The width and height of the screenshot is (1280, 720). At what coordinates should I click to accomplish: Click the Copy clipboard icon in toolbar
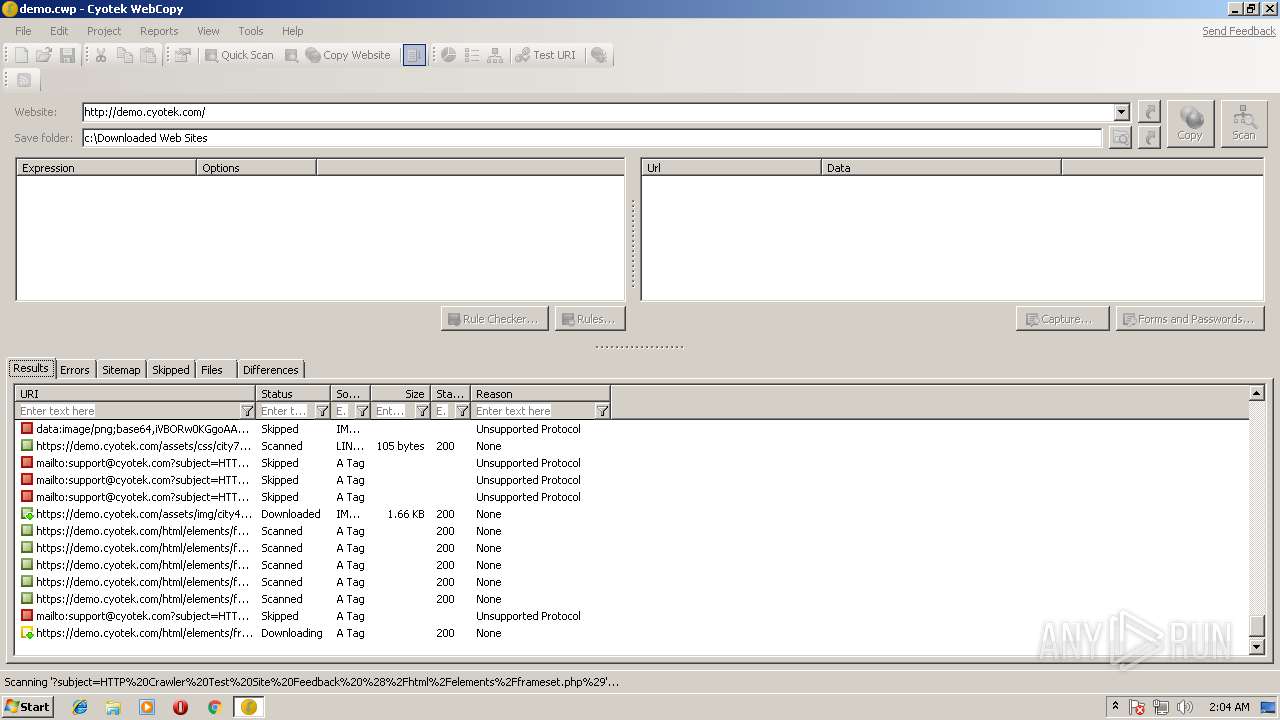[124, 56]
